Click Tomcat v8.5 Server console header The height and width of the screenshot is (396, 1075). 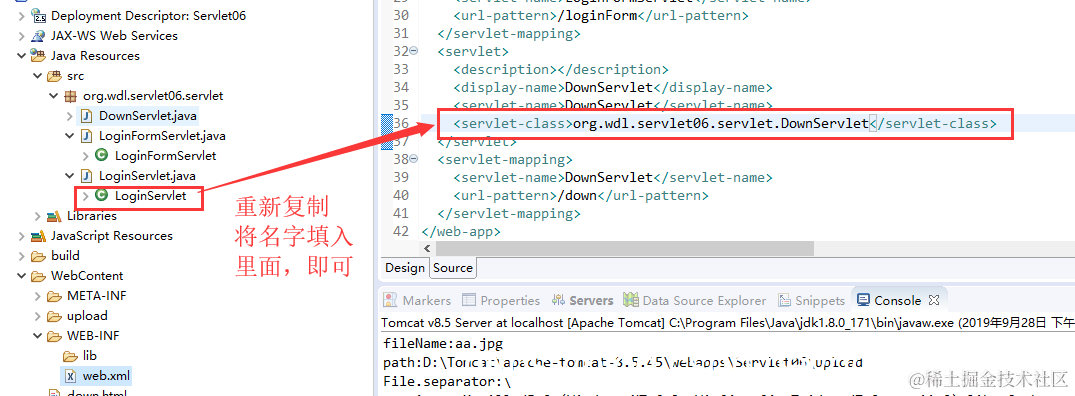coord(727,322)
